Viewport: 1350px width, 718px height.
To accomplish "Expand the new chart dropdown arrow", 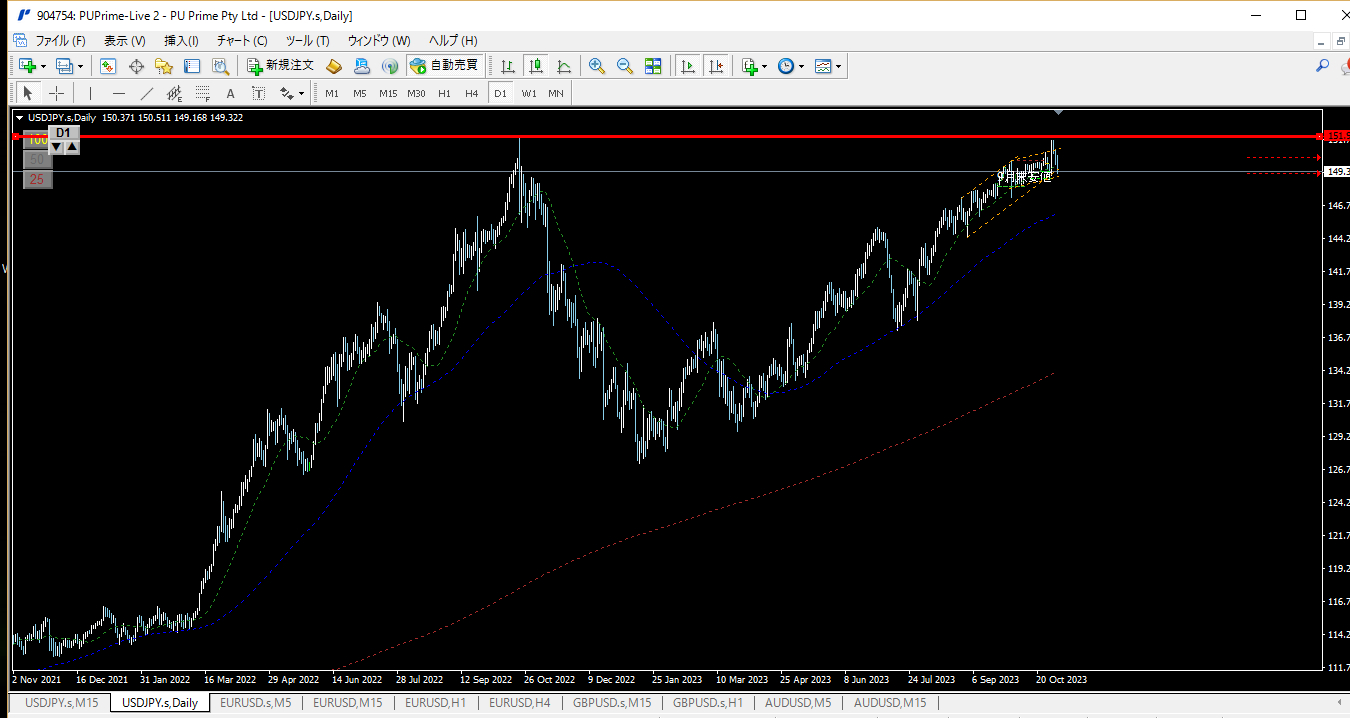I will (x=43, y=67).
